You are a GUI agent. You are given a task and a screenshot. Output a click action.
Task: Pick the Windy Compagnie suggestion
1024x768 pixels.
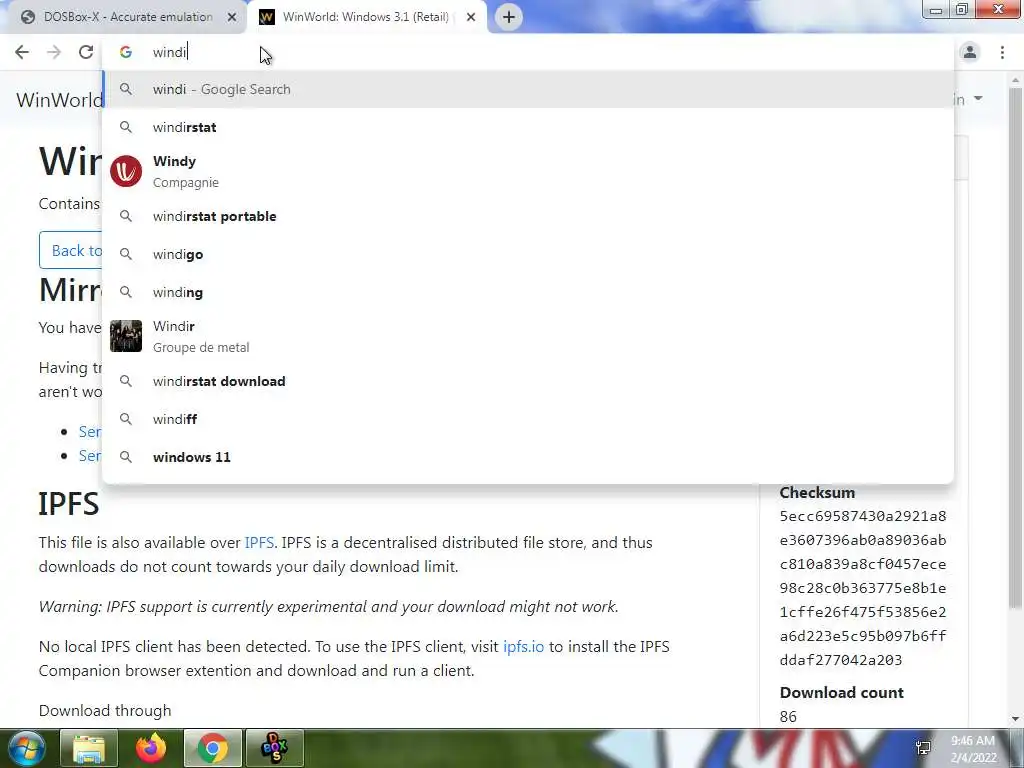click(528, 171)
